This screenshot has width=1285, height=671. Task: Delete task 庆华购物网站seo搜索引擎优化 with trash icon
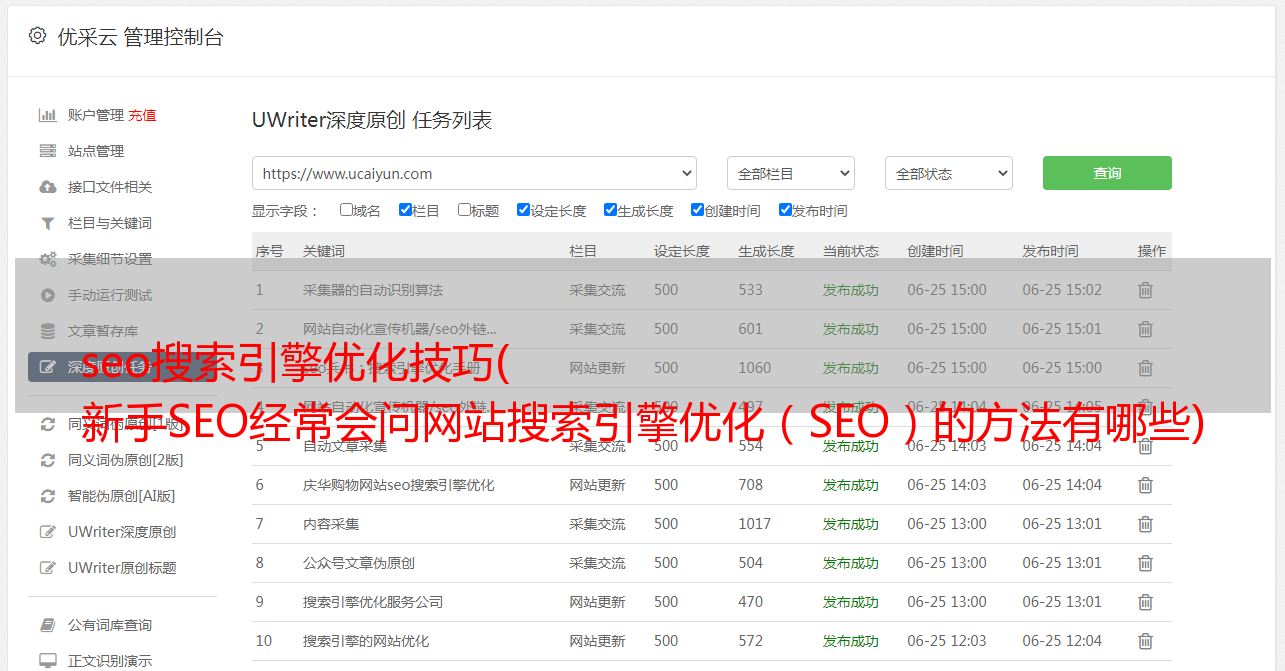pos(1145,485)
